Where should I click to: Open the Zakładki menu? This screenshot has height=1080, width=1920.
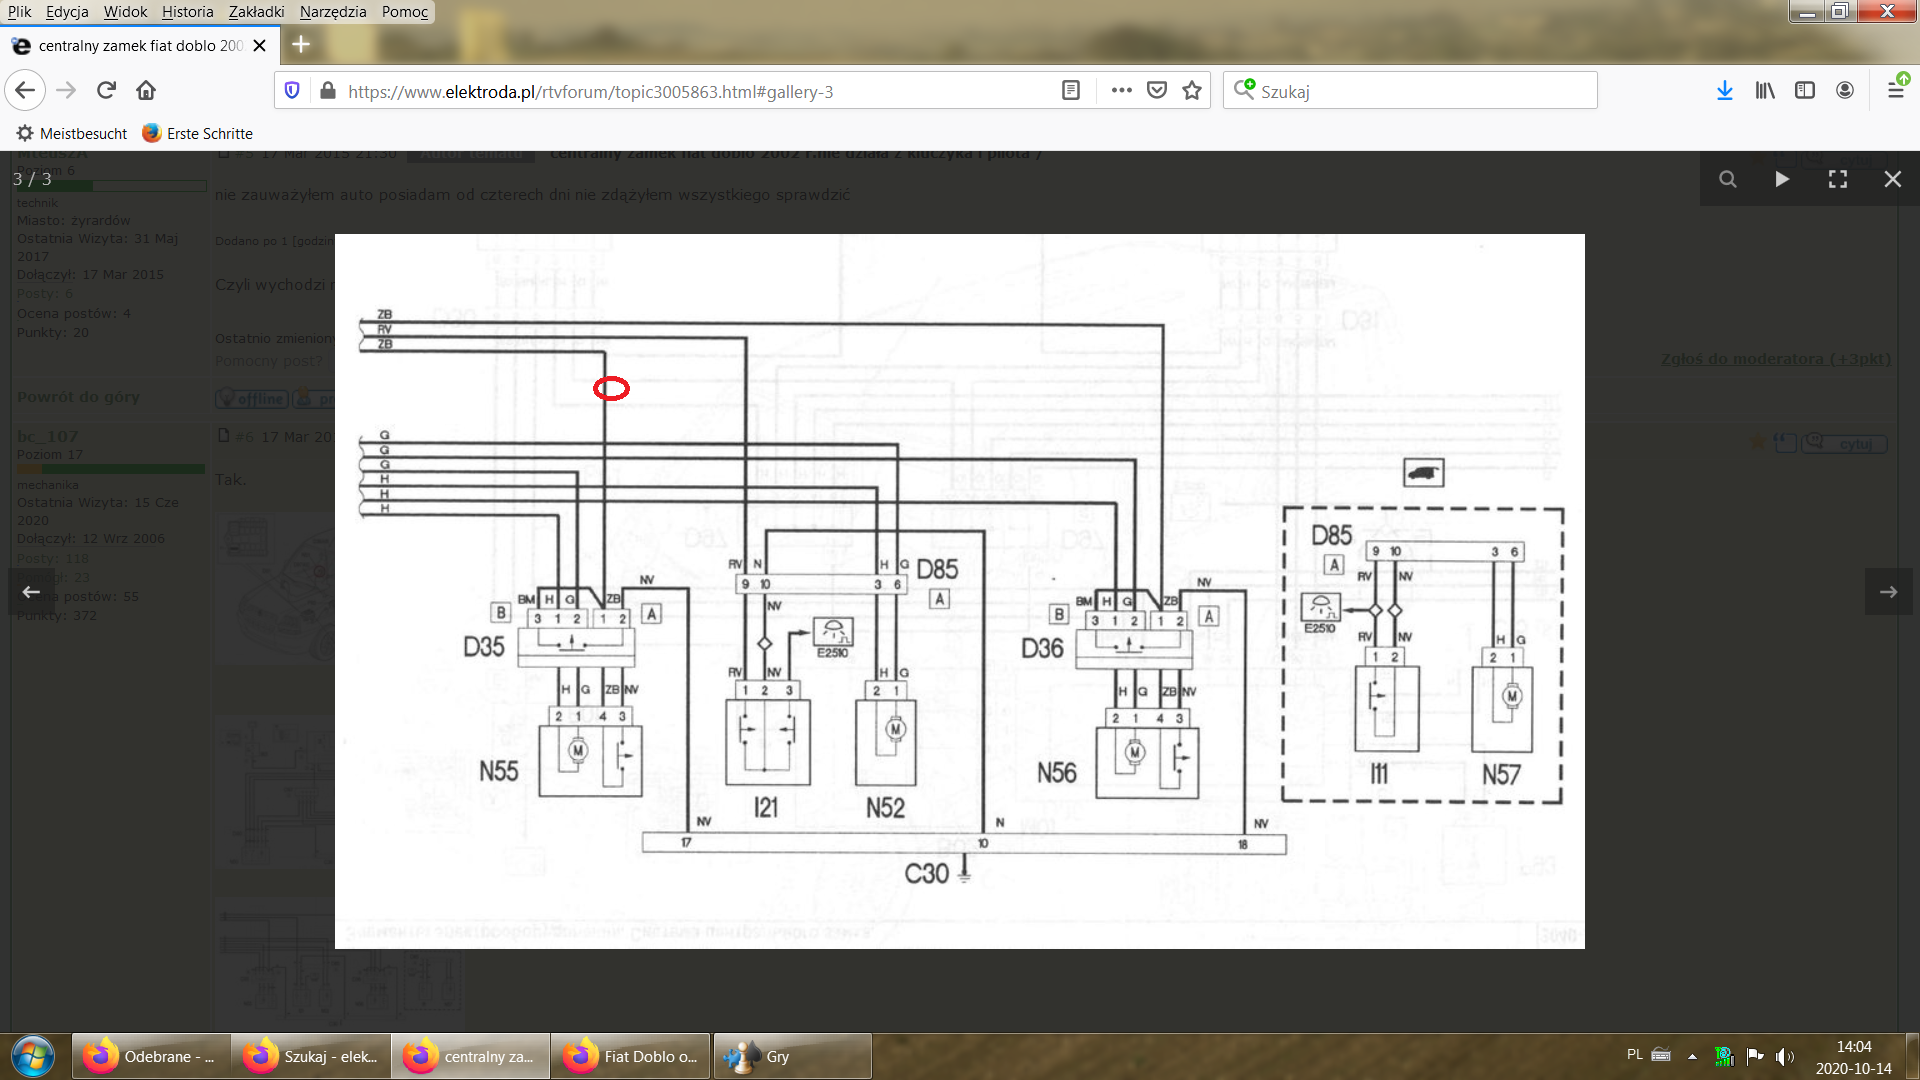[256, 12]
